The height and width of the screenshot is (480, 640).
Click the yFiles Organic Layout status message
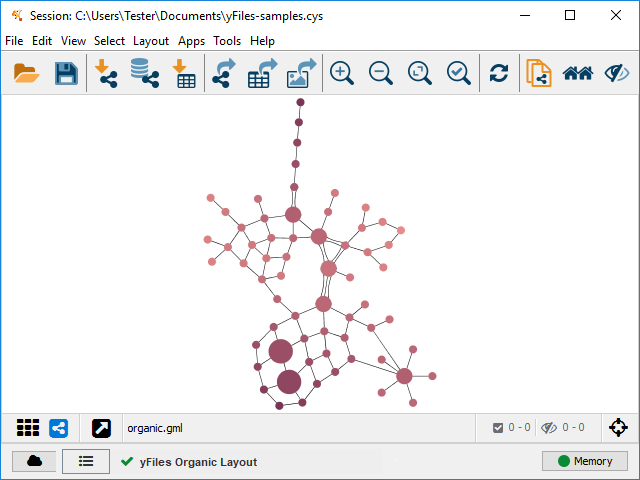coord(198,462)
